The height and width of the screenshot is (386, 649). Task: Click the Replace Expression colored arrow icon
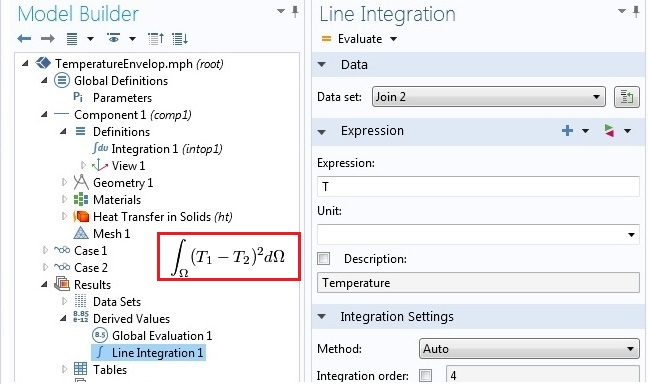(609, 131)
